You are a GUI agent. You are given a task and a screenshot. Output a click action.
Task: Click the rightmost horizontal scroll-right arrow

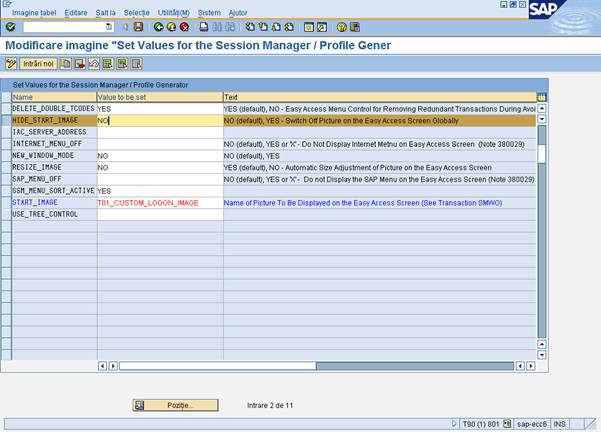pos(530,366)
